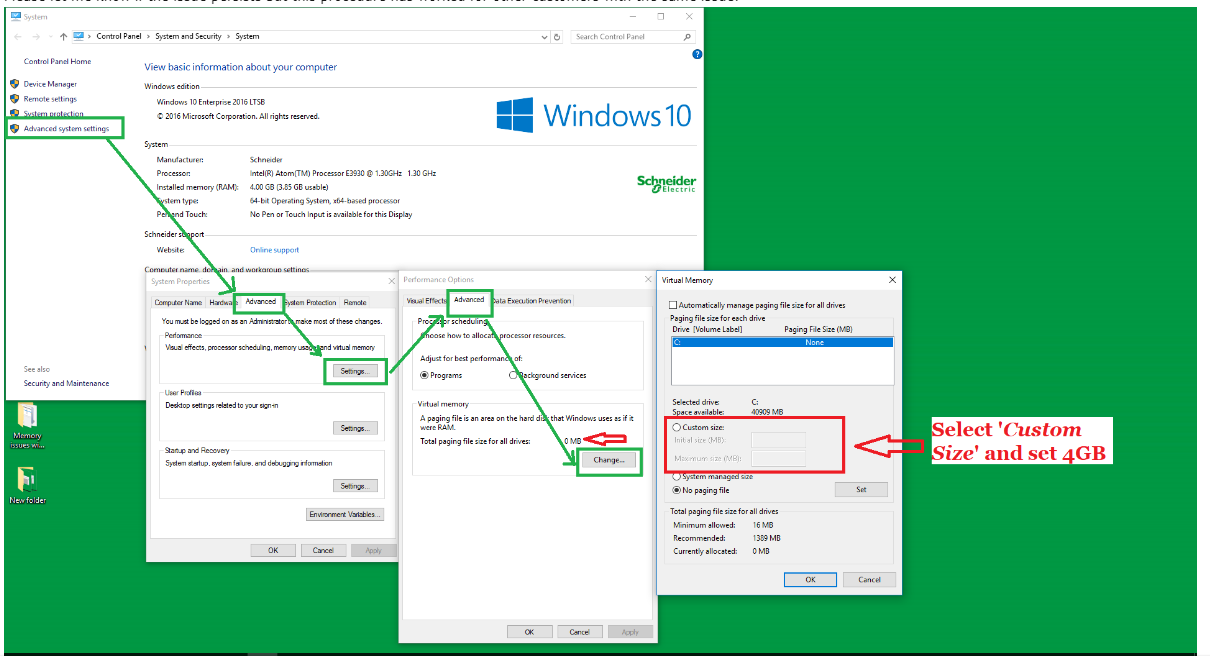Select the 'System managed size' radio button
Viewport: 1210px width, 656px height.
pos(677,477)
